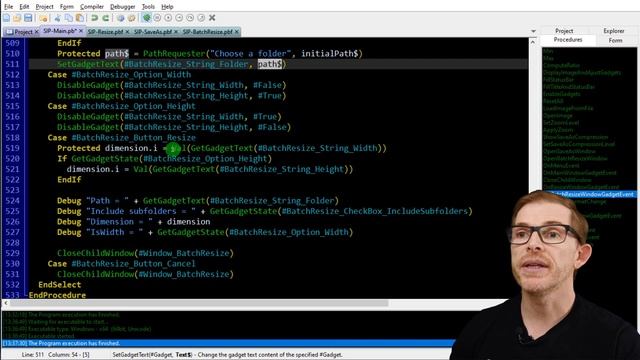Screen dimensions: 640x360
Task: Click the second gear Run toolbar icon
Action: pyautogui.click(x=131, y=18)
